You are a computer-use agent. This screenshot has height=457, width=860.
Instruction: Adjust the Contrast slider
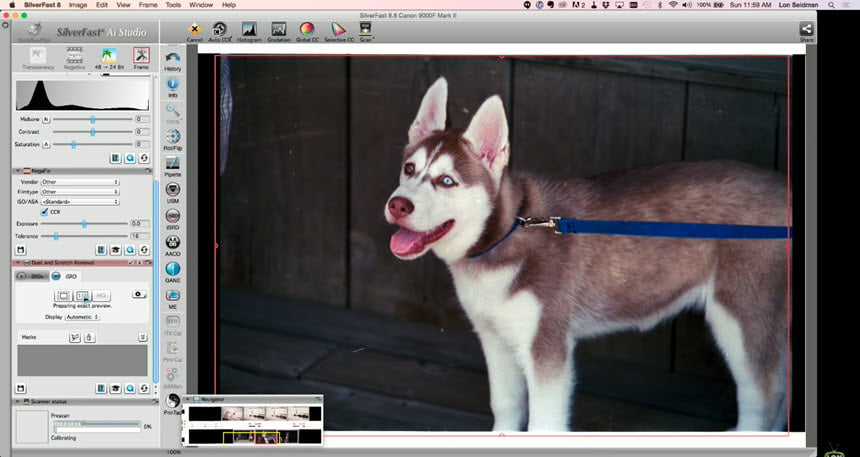pyautogui.click(x=93, y=132)
